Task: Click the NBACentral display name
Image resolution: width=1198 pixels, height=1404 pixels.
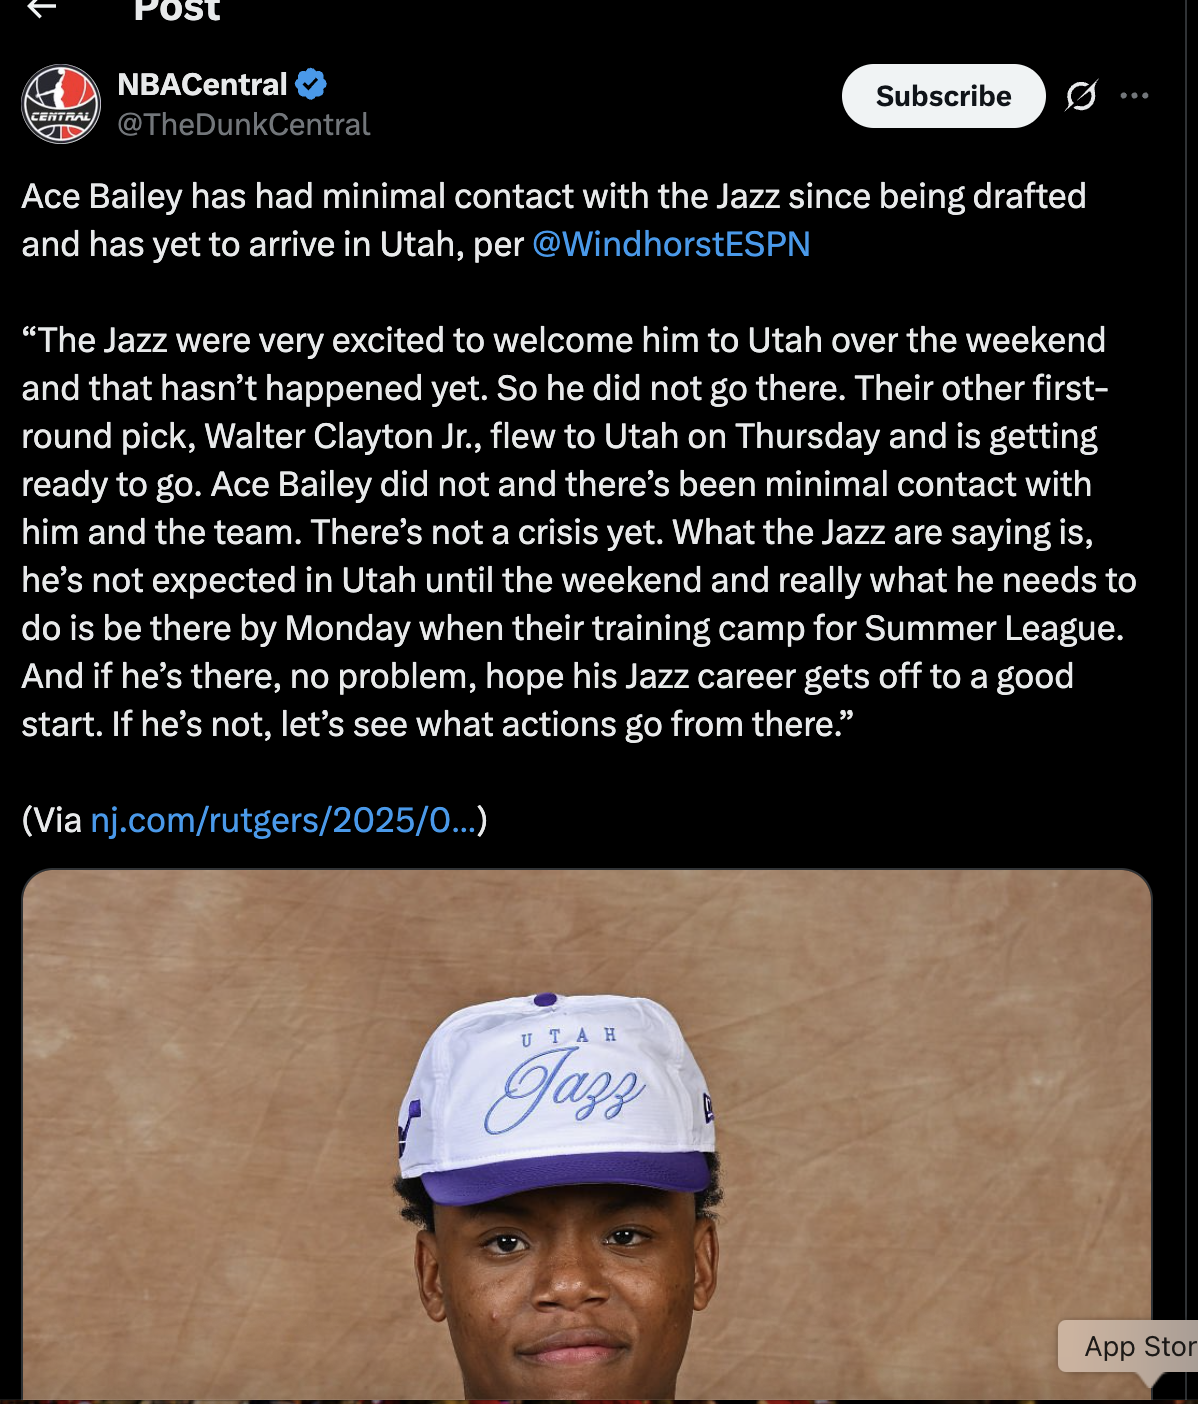Action: (202, 84)
